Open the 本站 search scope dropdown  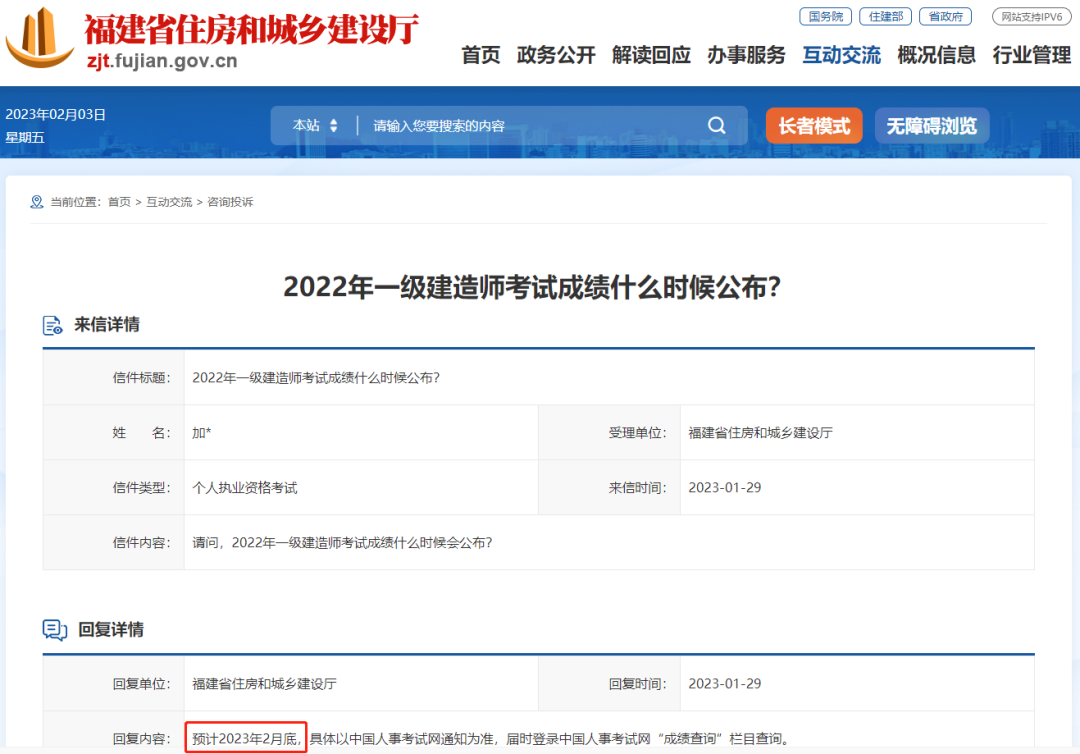pos(316,126)
